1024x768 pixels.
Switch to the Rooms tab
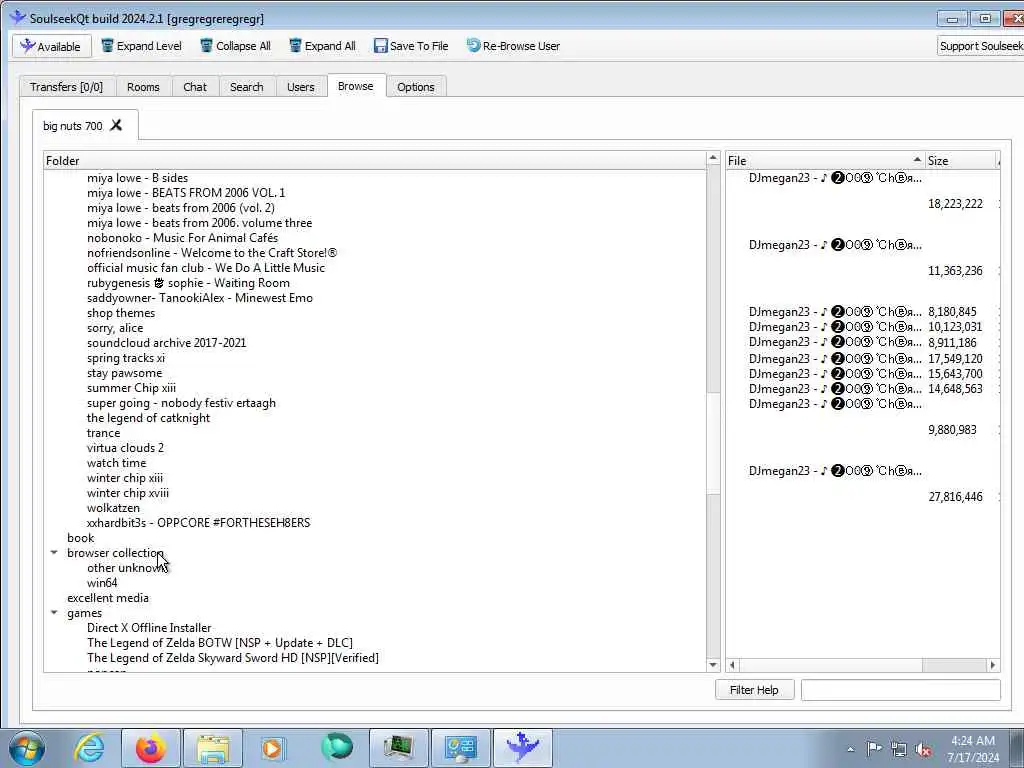point(143,87)
